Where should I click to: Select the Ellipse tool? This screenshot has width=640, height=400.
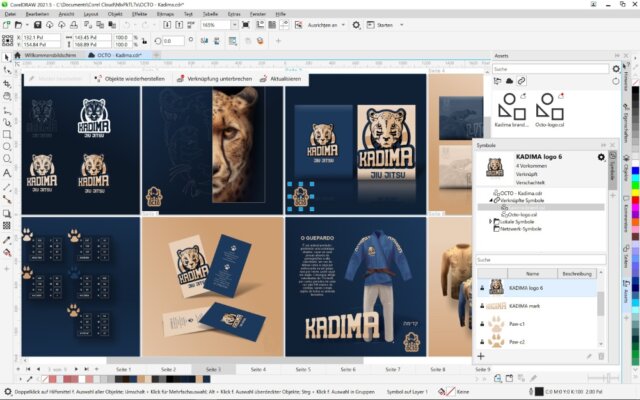7,147
